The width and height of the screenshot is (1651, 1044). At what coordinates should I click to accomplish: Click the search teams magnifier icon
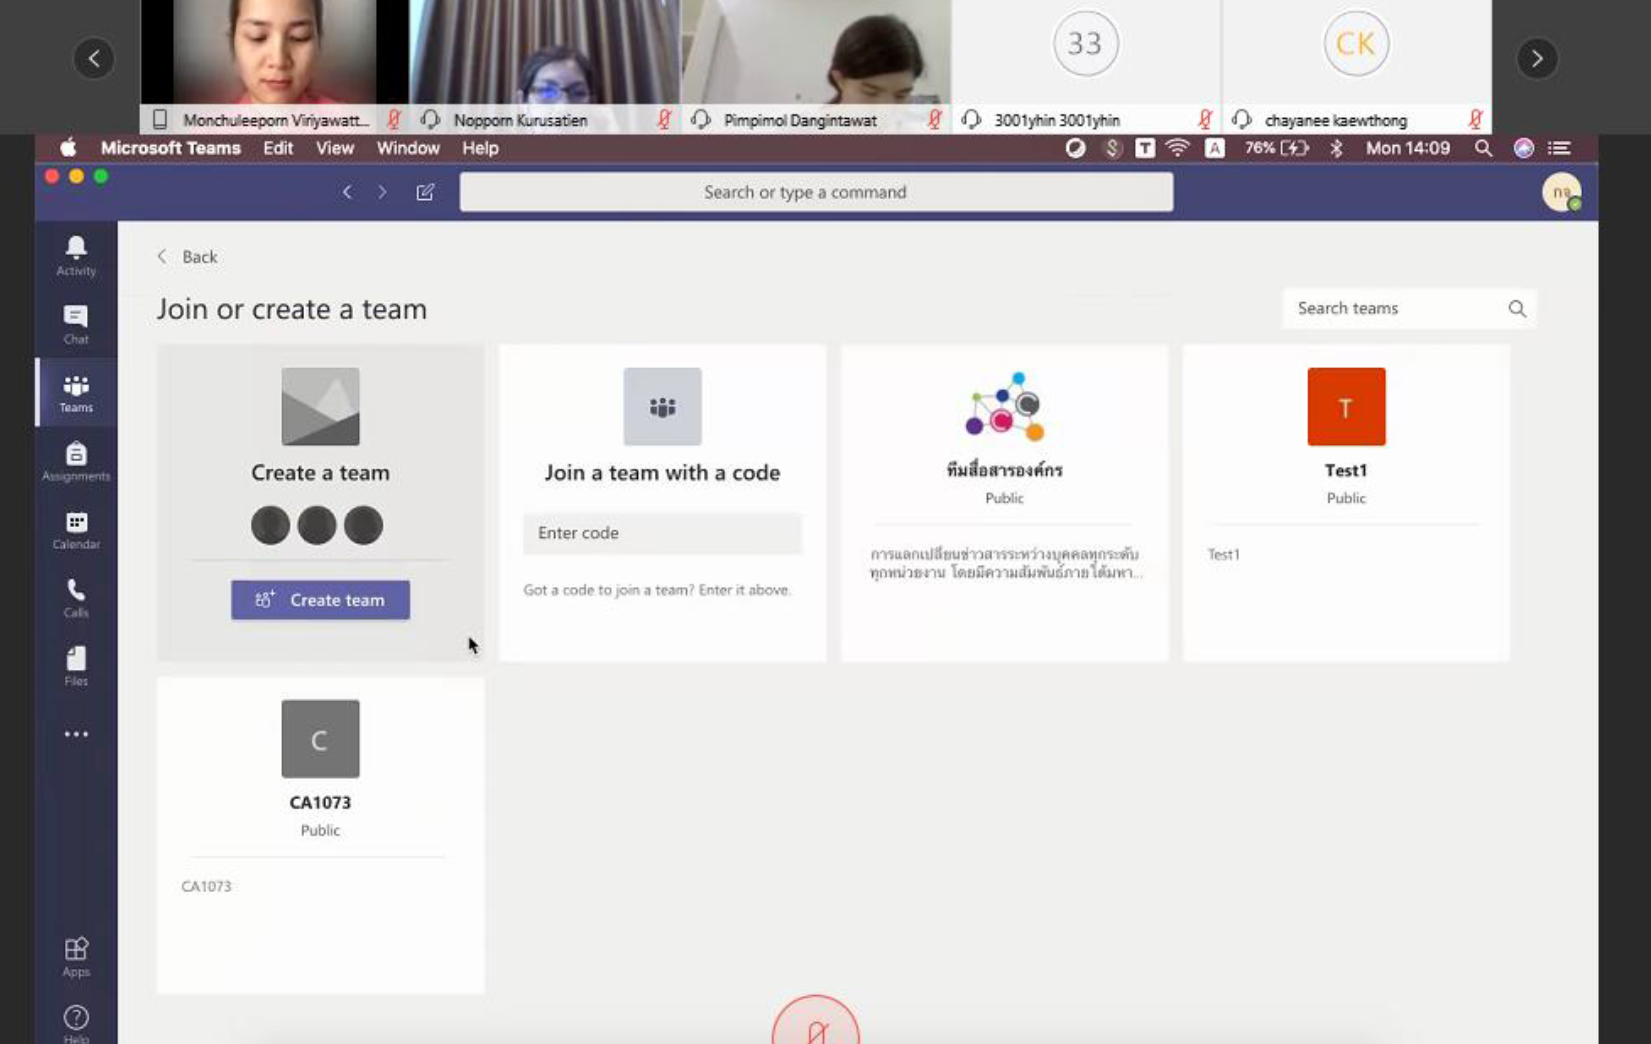[x=1516, y=309]
